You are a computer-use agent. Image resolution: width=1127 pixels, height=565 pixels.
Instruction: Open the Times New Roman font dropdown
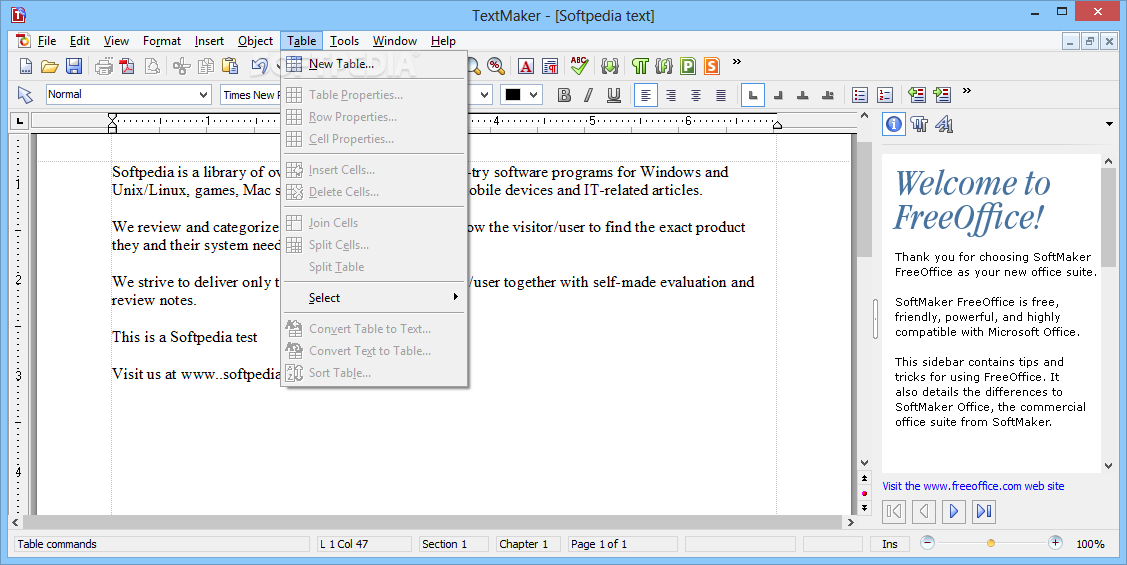(x=250, y=95)
